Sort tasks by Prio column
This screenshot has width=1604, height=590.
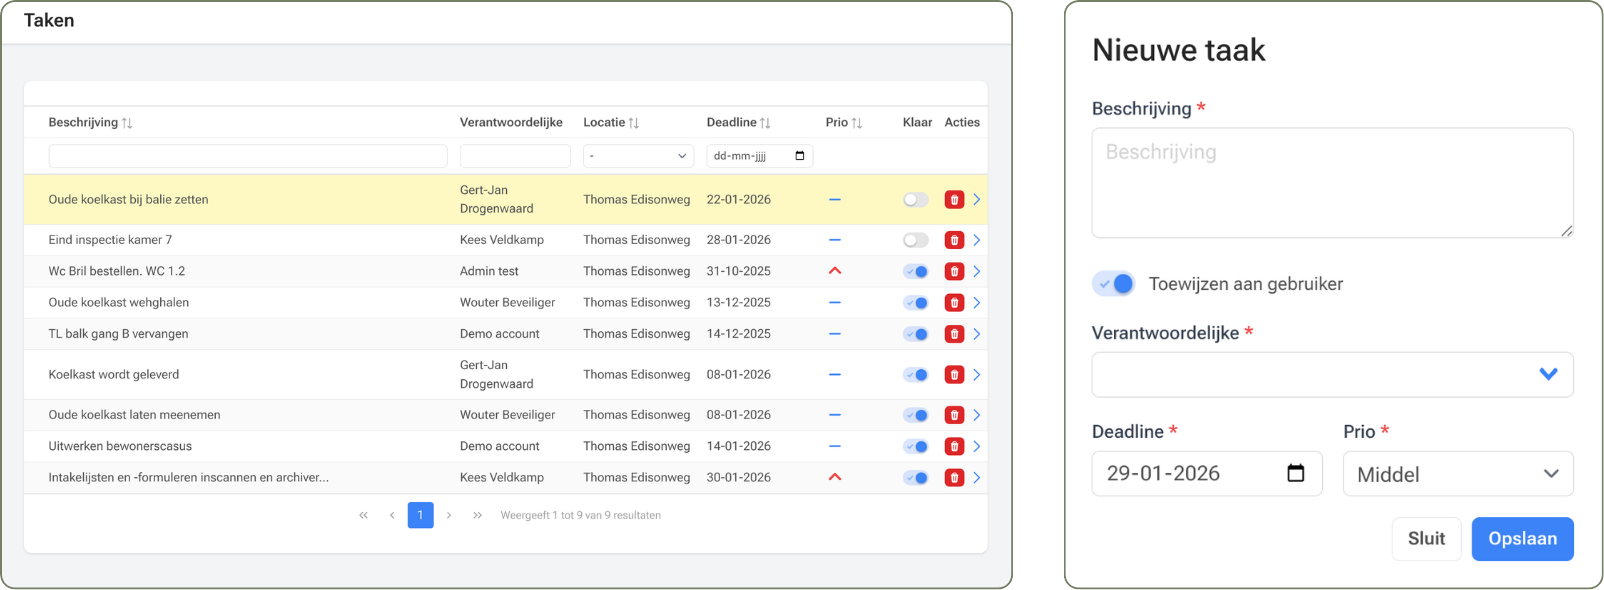pos(856,123)
